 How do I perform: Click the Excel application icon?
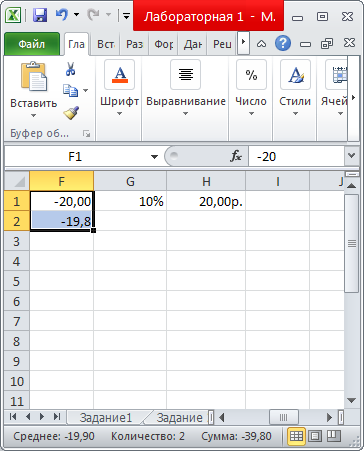[x=13, y=15]
